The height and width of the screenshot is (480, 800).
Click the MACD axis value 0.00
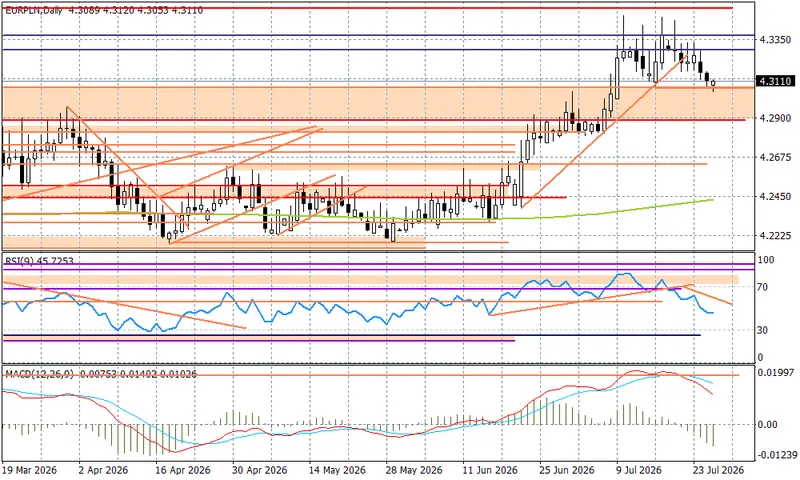click(x=768, y=424)
